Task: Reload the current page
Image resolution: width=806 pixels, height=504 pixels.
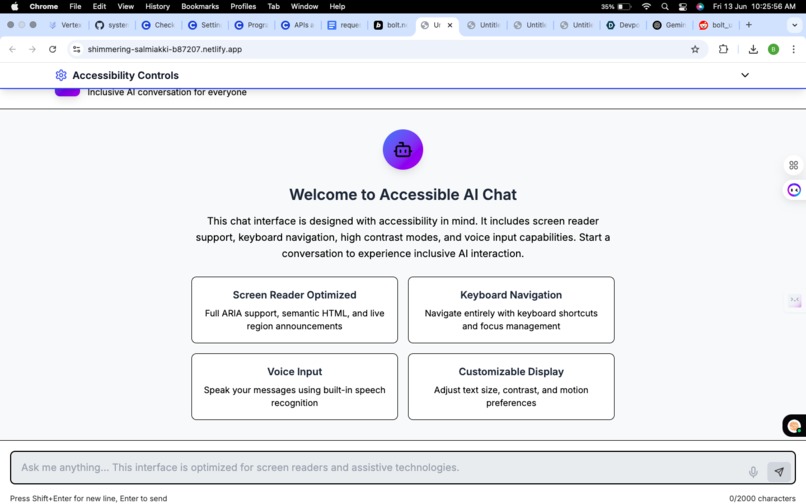Action: 52,49
